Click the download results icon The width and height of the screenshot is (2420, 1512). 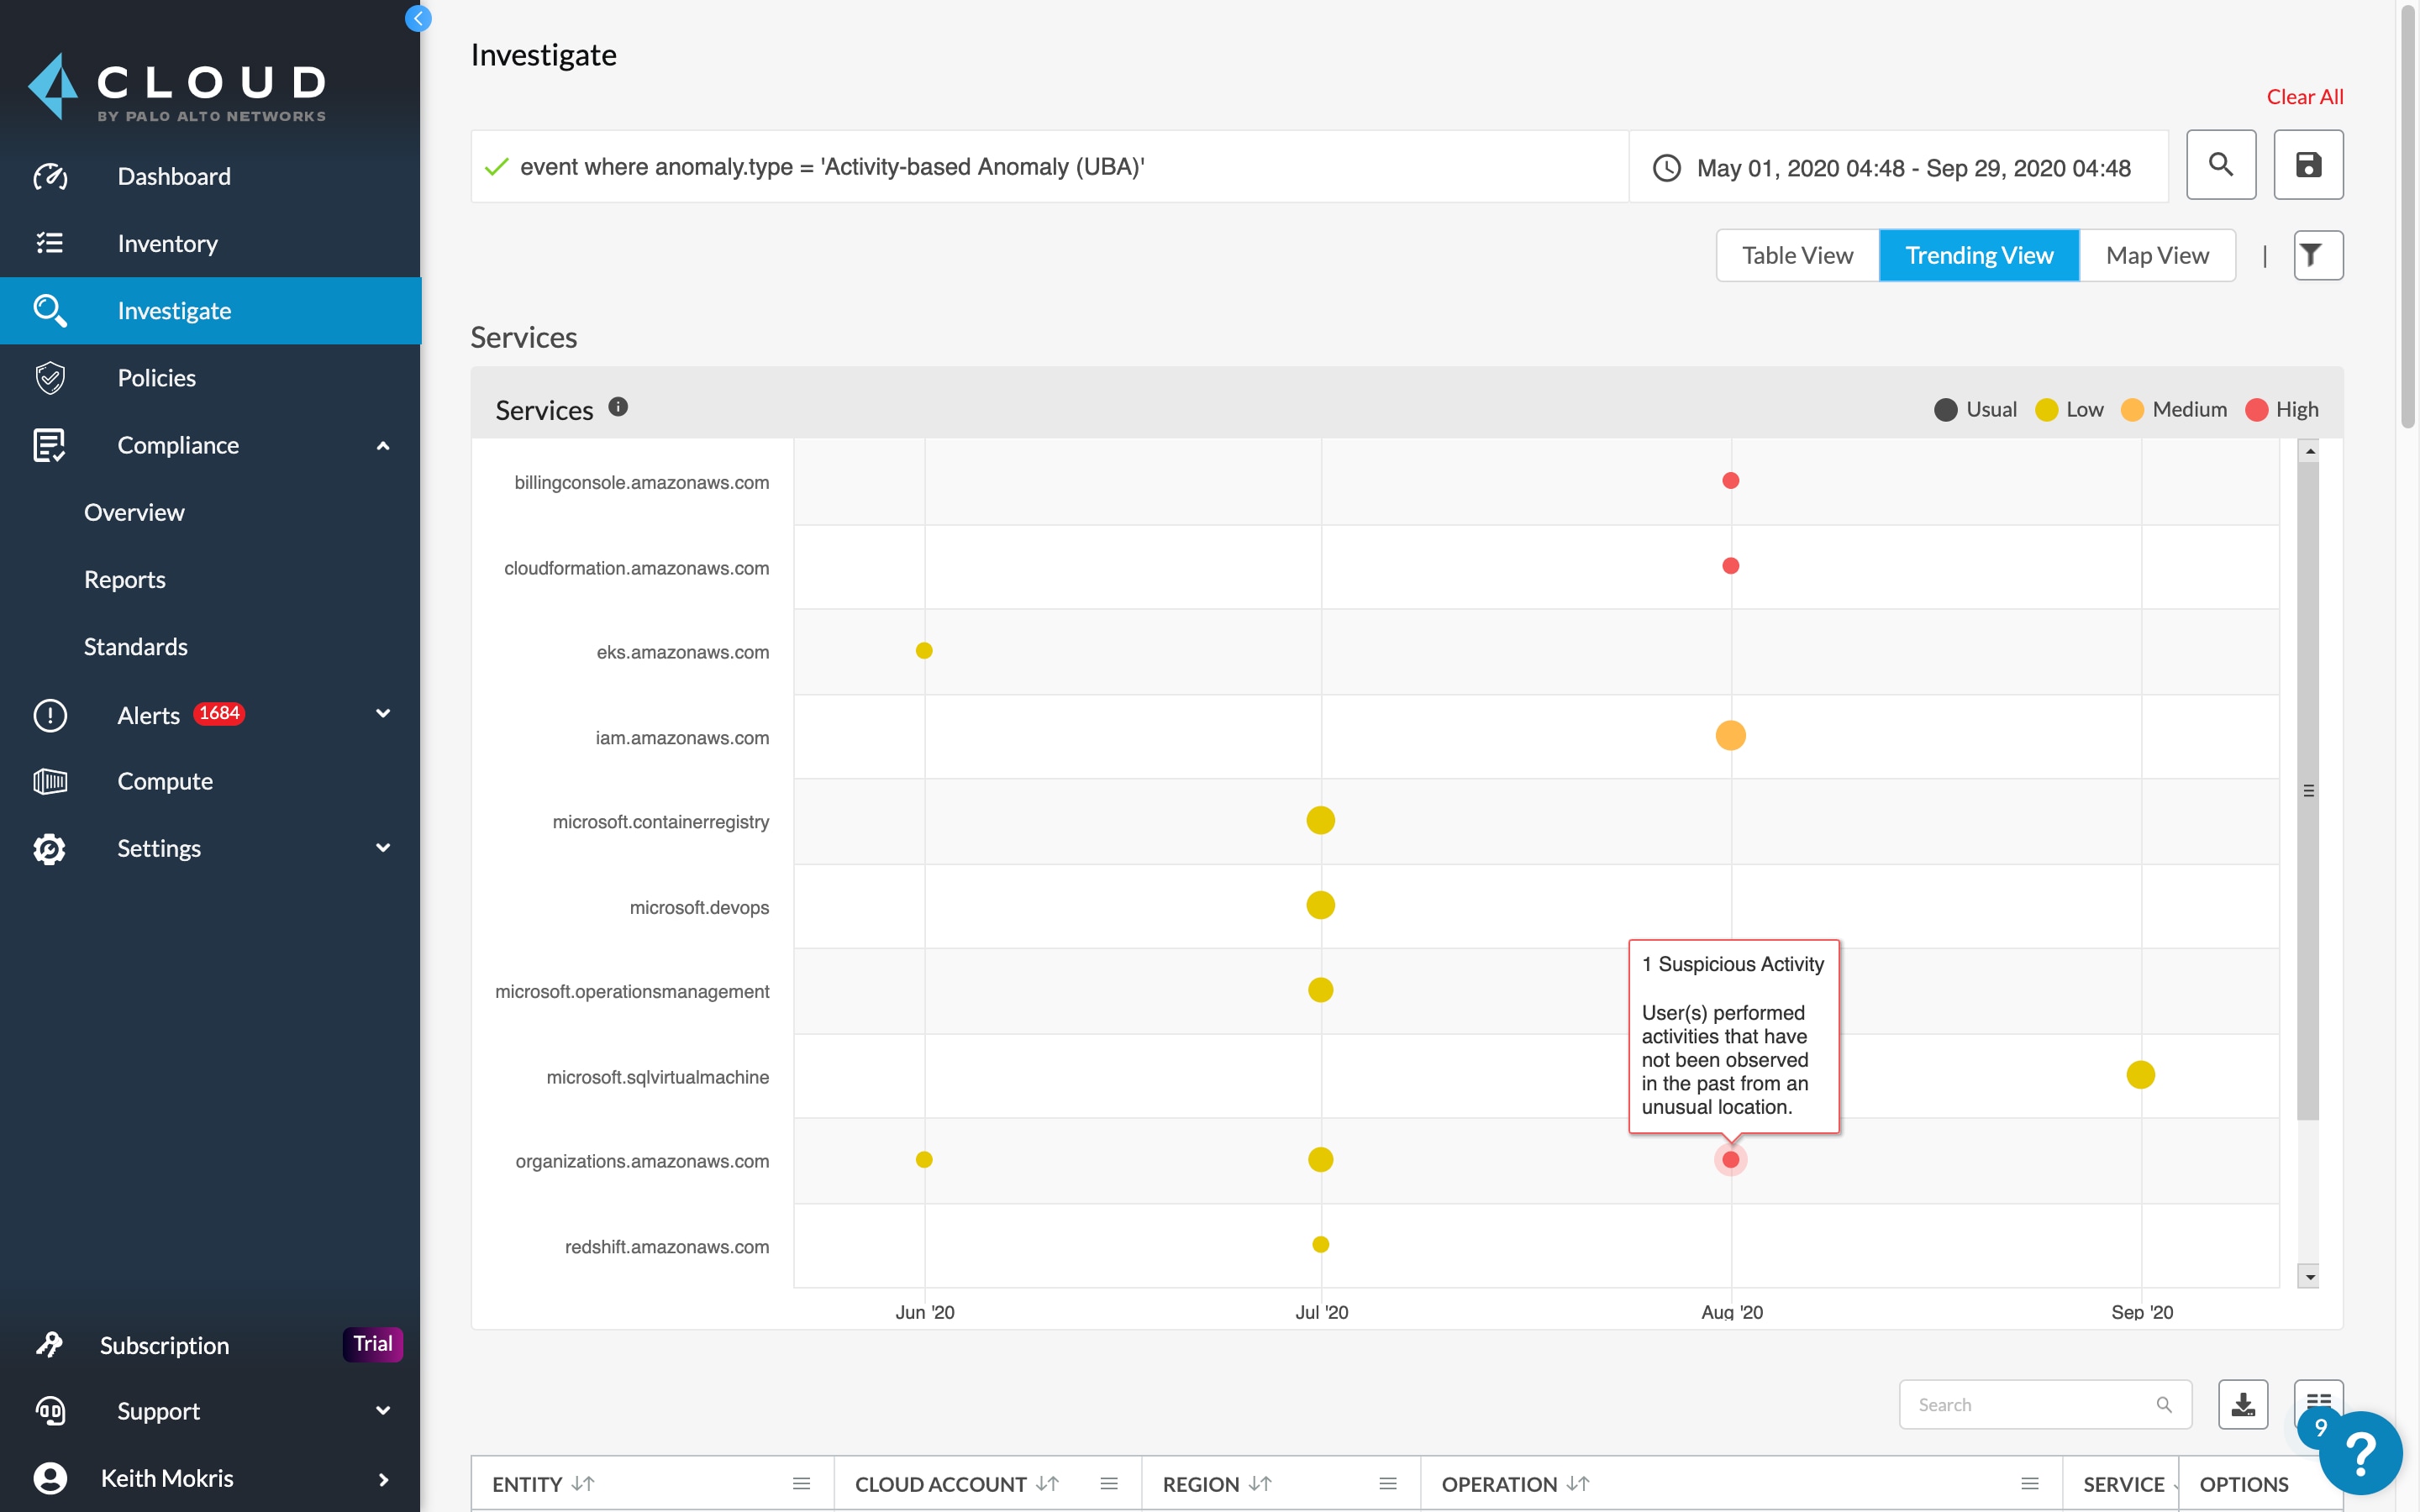(x=2246, y=1404)
